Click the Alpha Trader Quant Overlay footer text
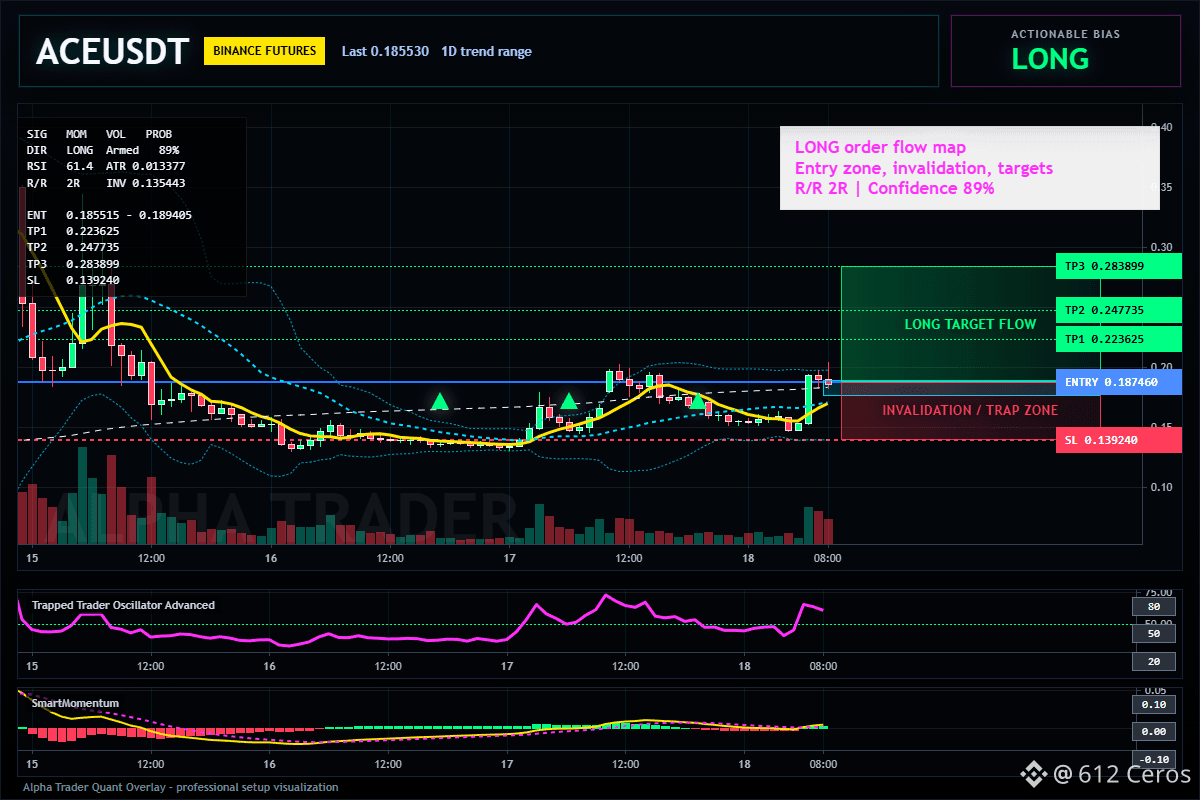Viewport: 1200px width, 800px height. click(181, 787)
